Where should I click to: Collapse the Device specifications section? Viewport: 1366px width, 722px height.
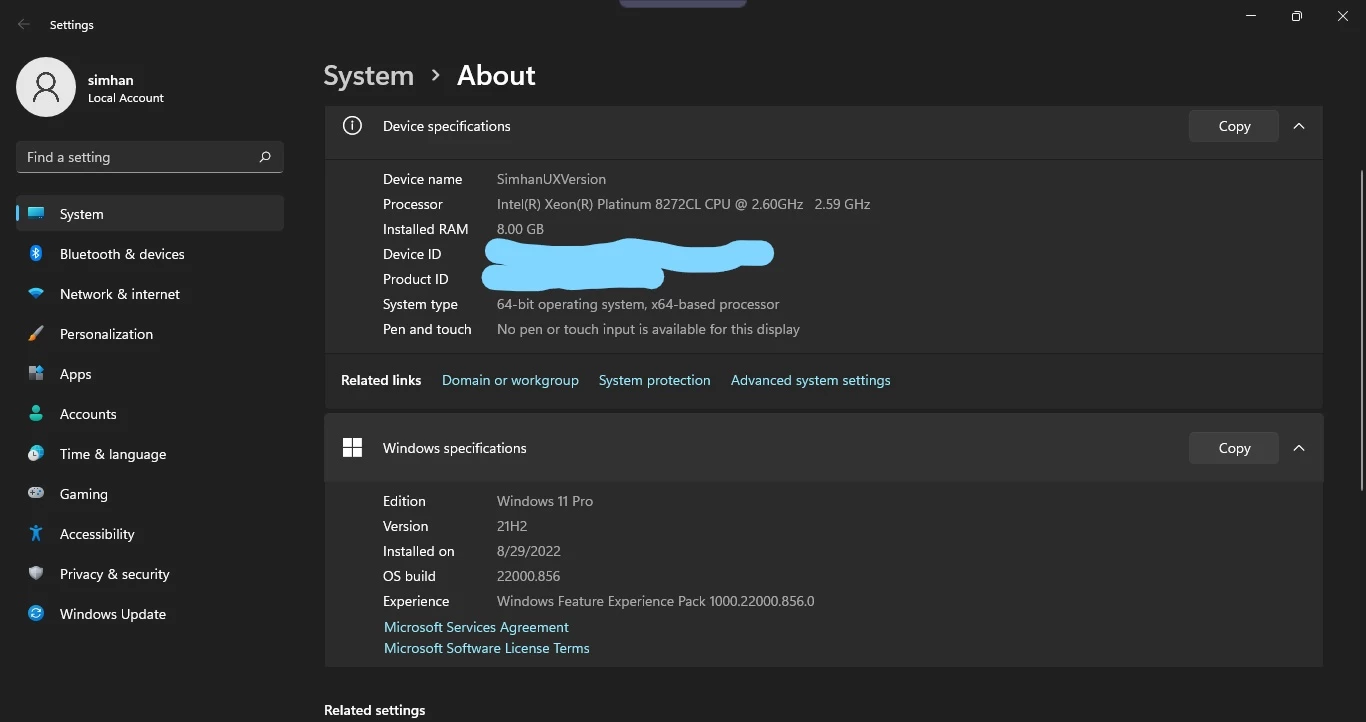click(1299, 126)
